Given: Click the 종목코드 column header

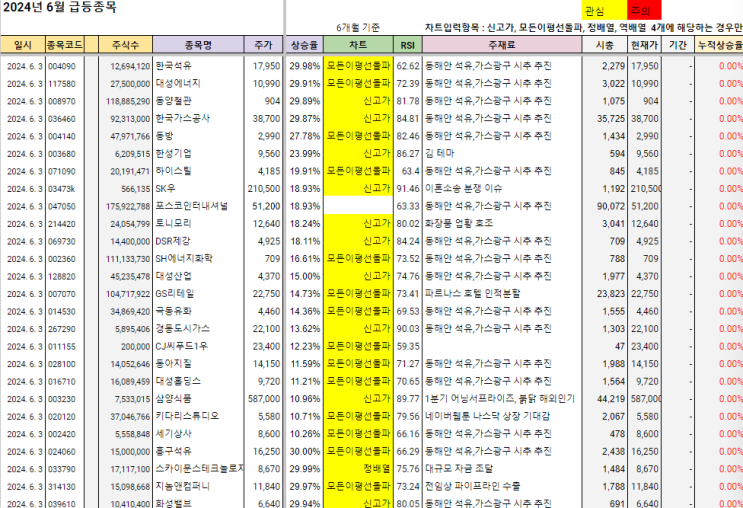Looking at the screenshot, I should click(x=65, y=45).
